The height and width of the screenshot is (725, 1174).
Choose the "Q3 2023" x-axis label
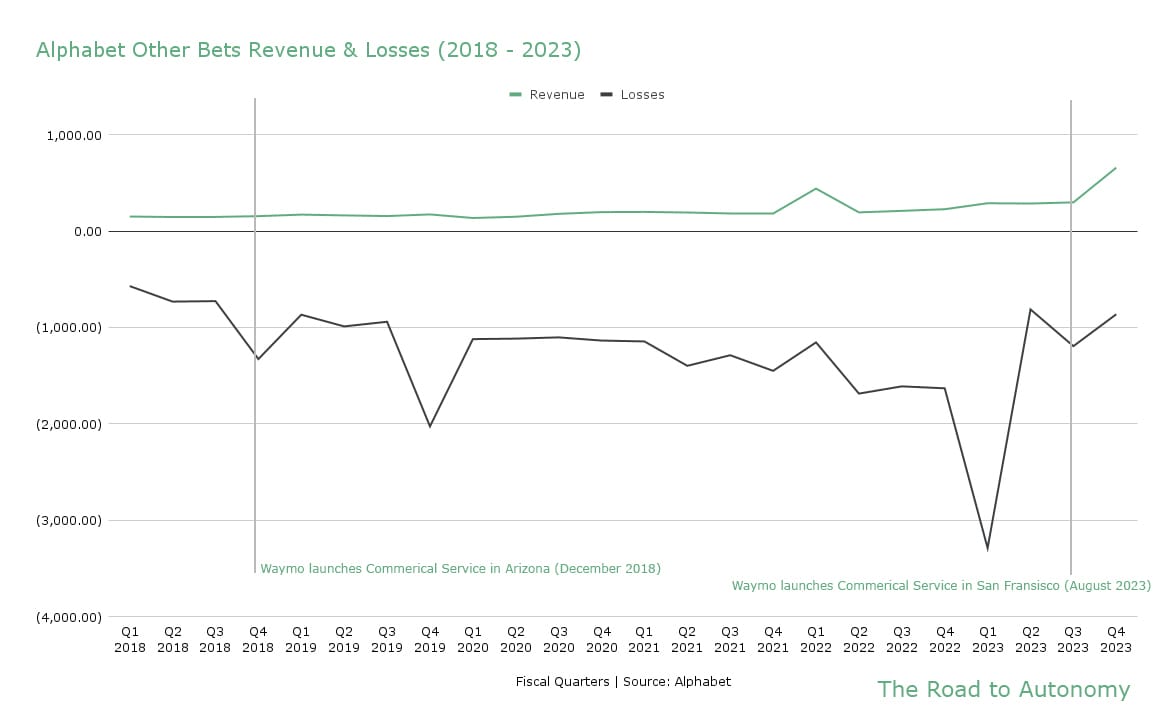(x=1073, y=640)
